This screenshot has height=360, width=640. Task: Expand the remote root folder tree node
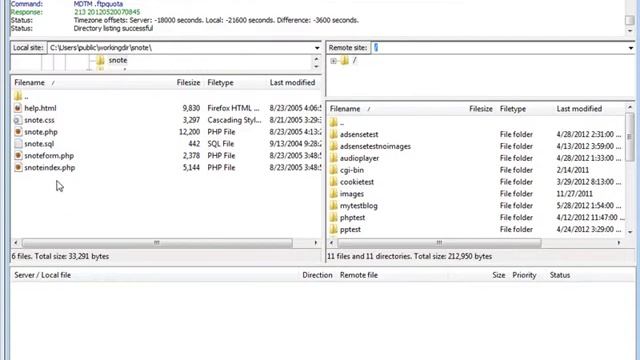point(333,61)
